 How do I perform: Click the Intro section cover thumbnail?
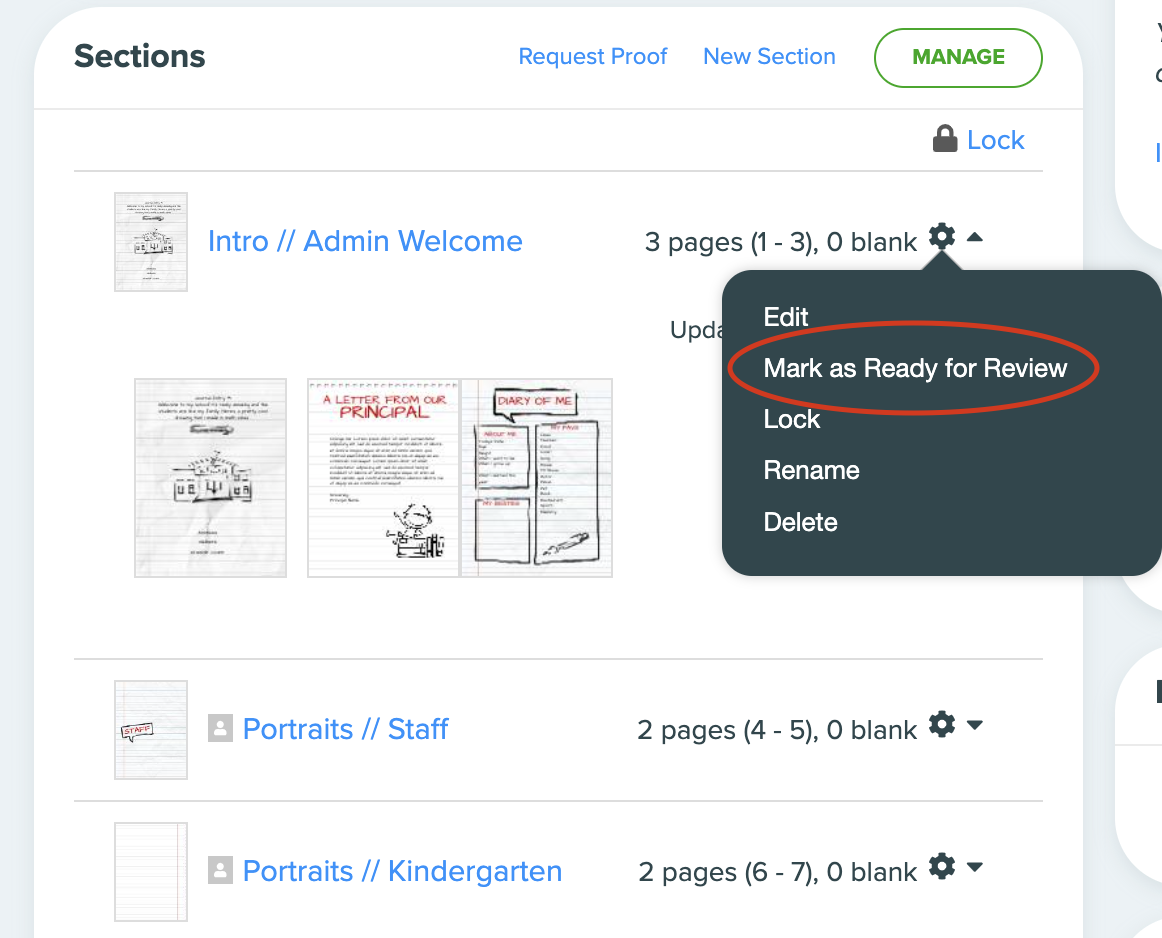151,242
